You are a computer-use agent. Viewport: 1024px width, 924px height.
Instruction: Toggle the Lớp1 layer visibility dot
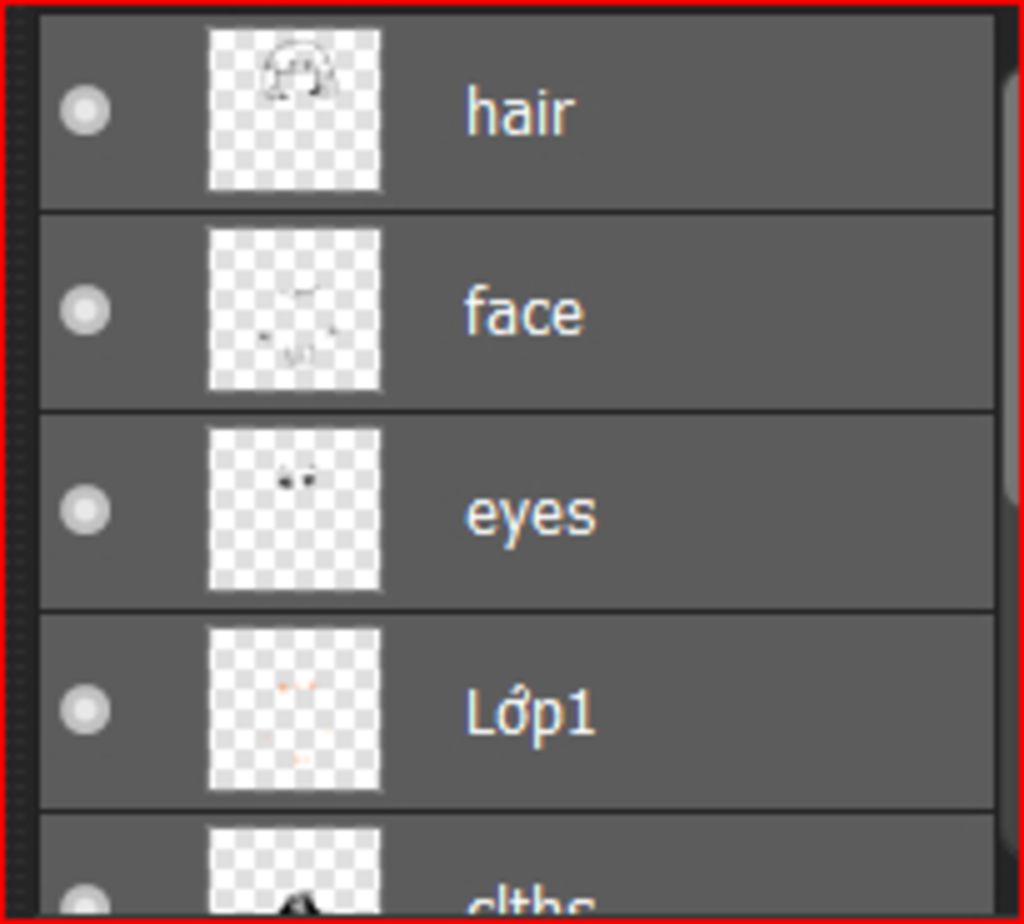(x=85, y=710)
